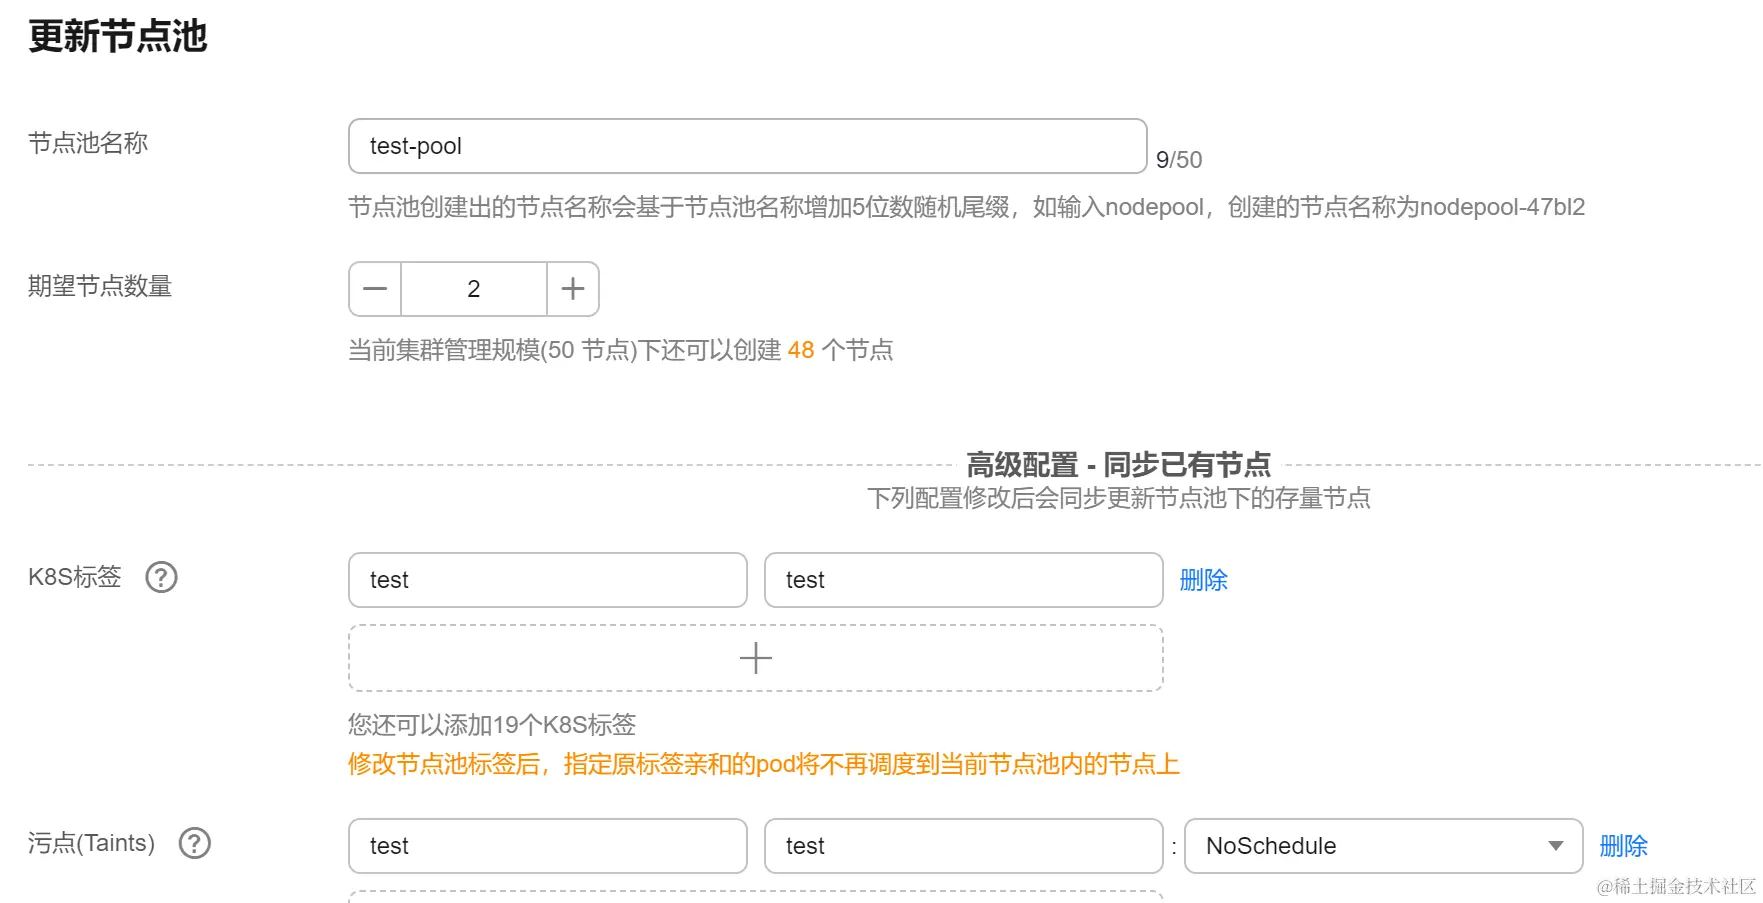Image resolution: width=1763 pixels, height=903 pixels.
Task: Click the 9/50 character counter
Action: coord(1179,160)
